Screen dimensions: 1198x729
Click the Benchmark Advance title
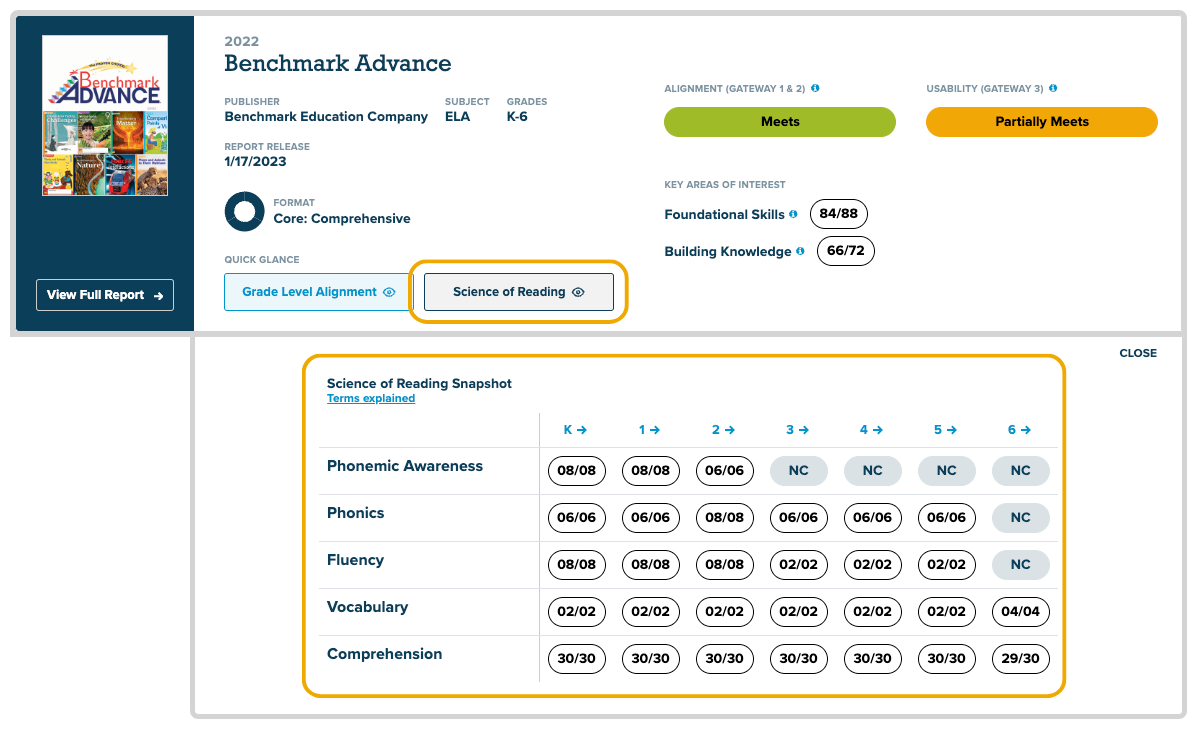pos(338,63)
